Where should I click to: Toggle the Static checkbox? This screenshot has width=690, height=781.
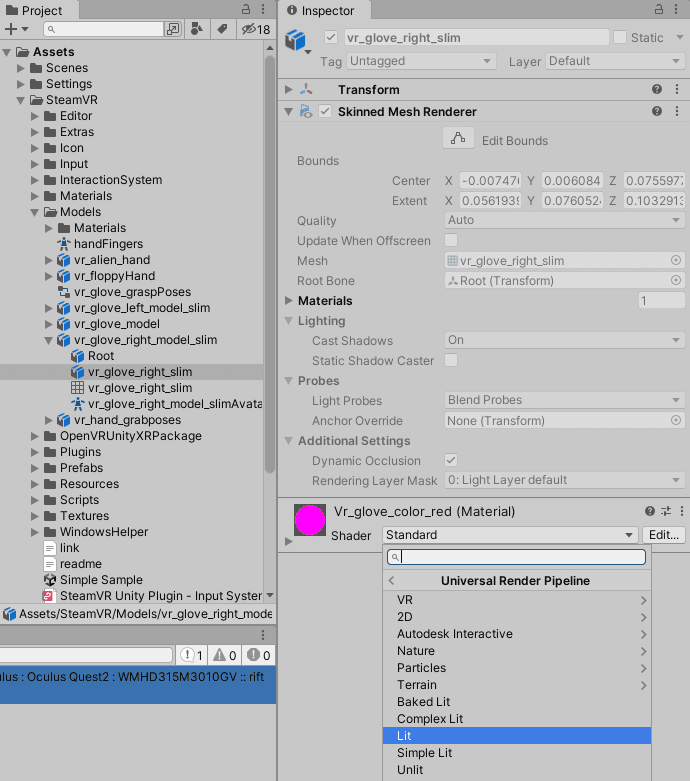pyautogui.click(x=620, y=37)
